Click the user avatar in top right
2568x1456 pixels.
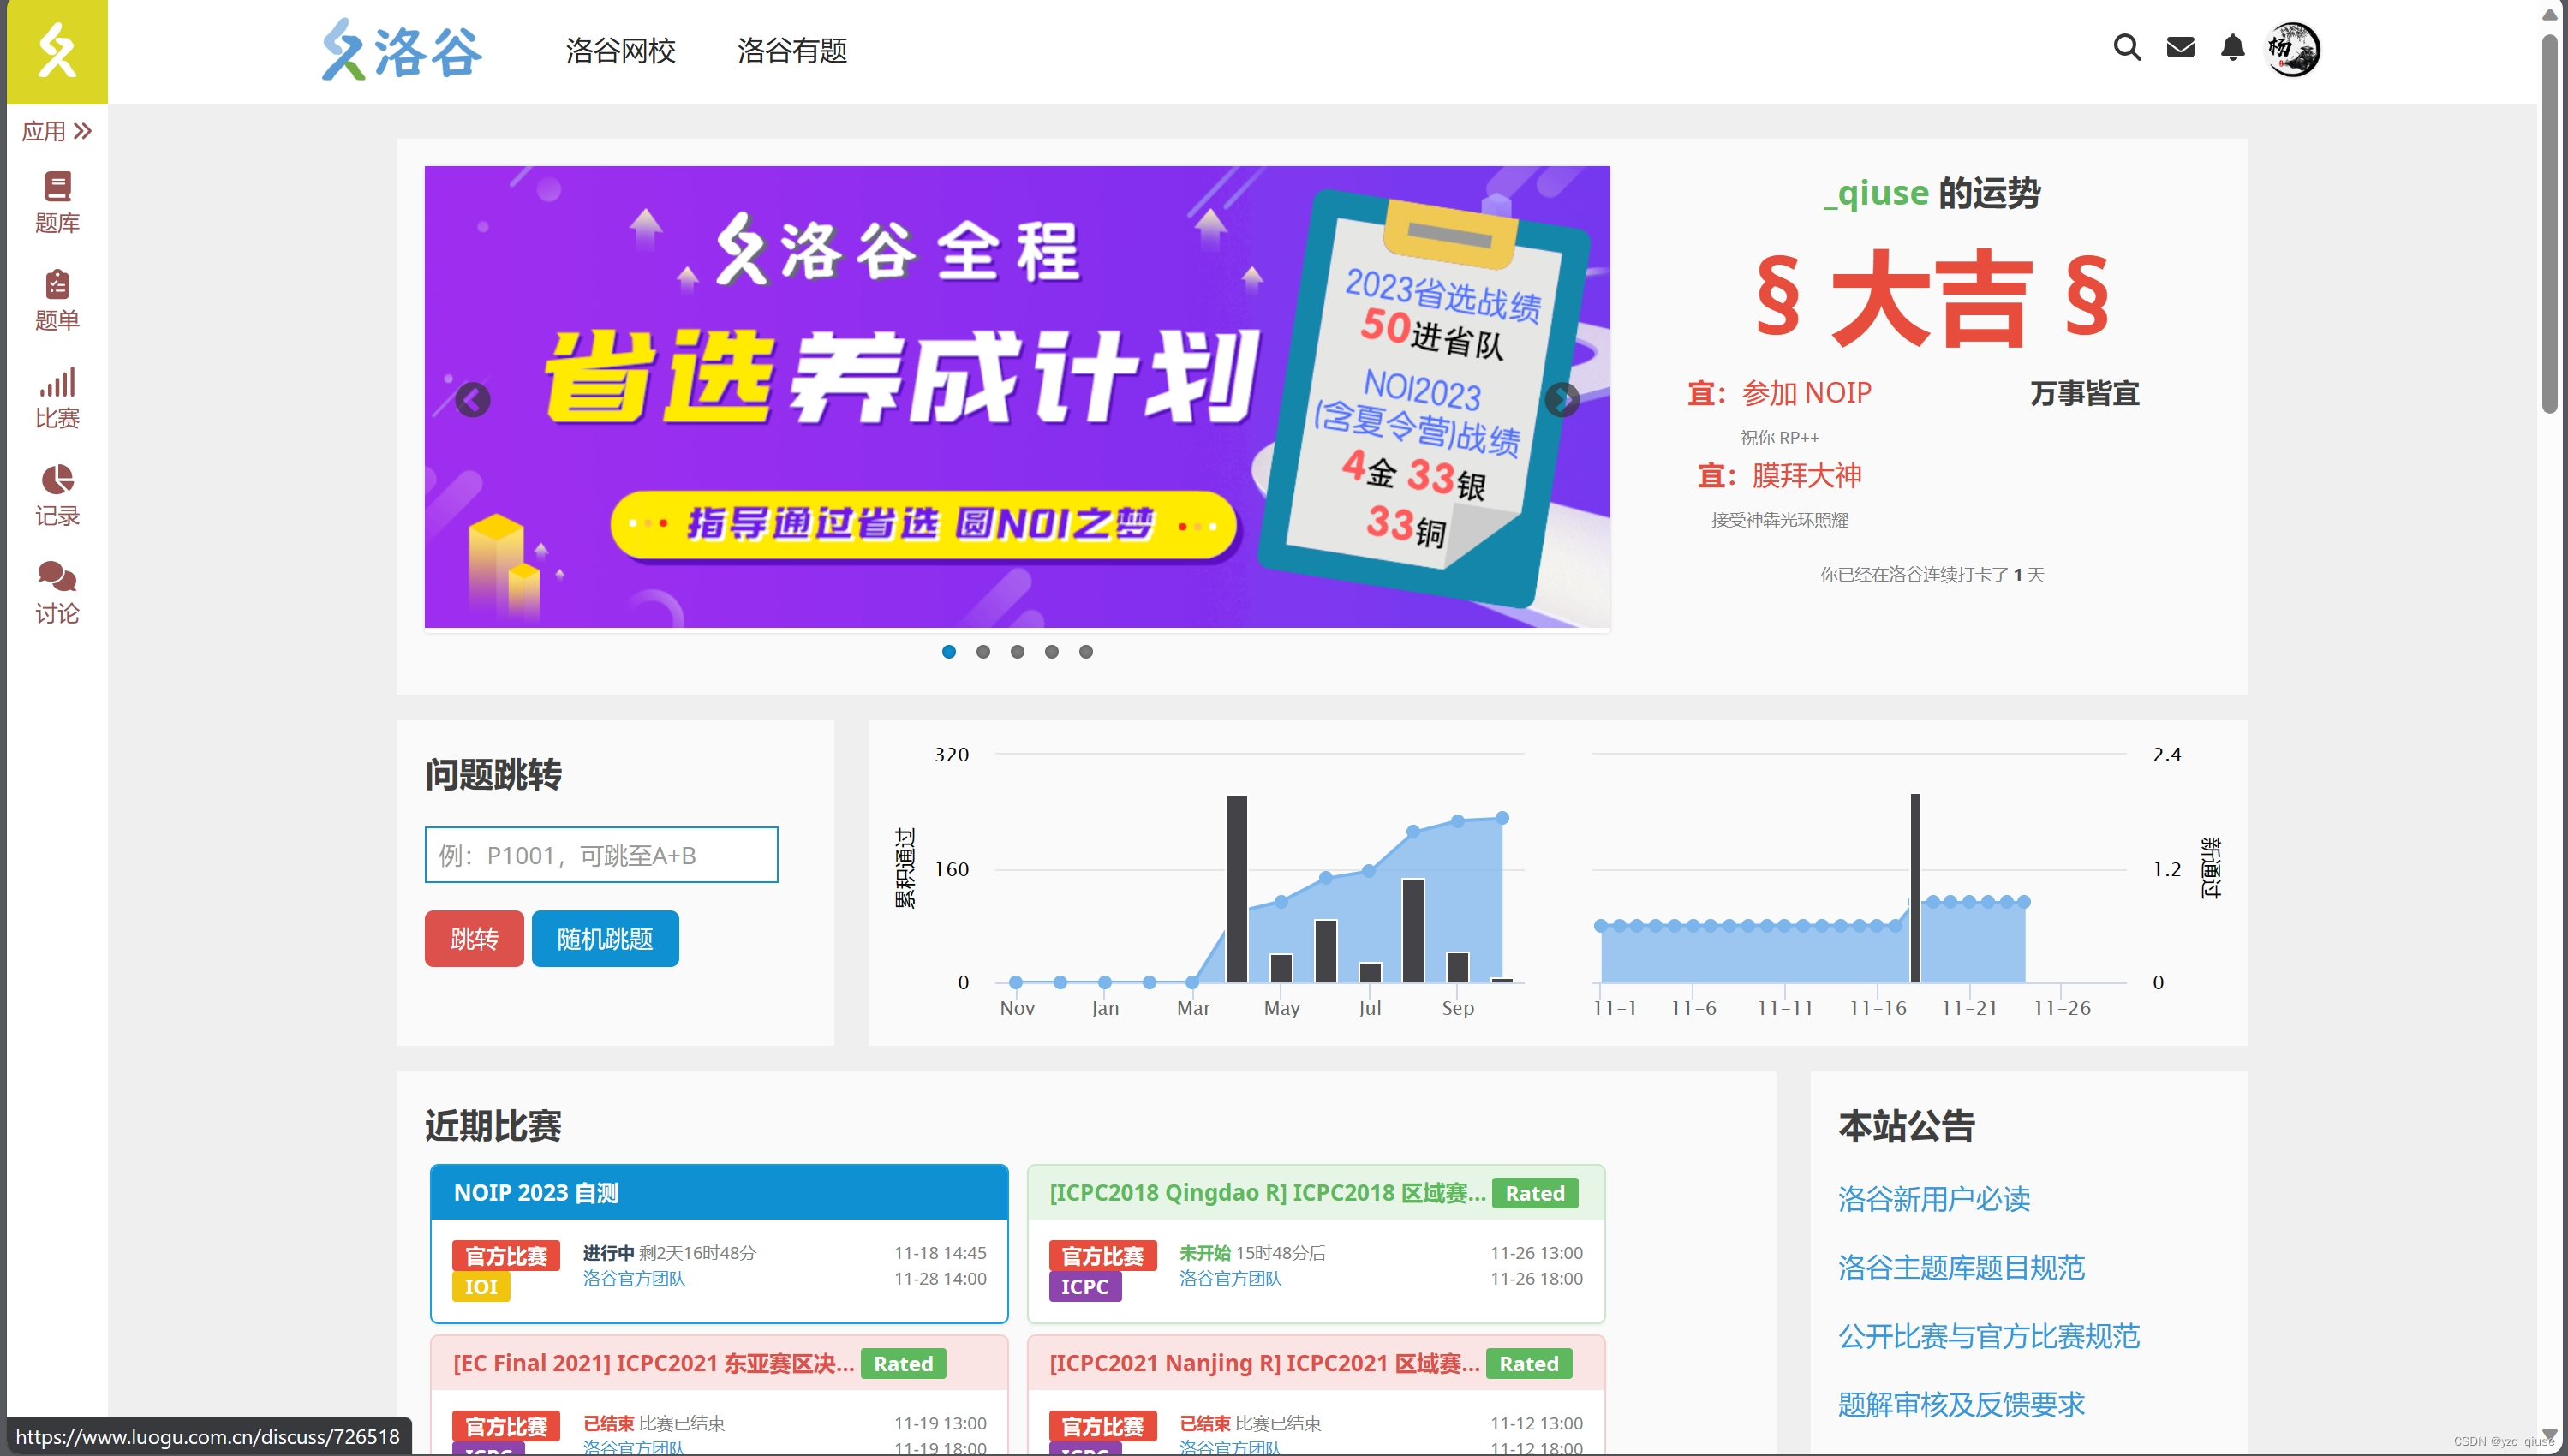tap(2292, 49)
